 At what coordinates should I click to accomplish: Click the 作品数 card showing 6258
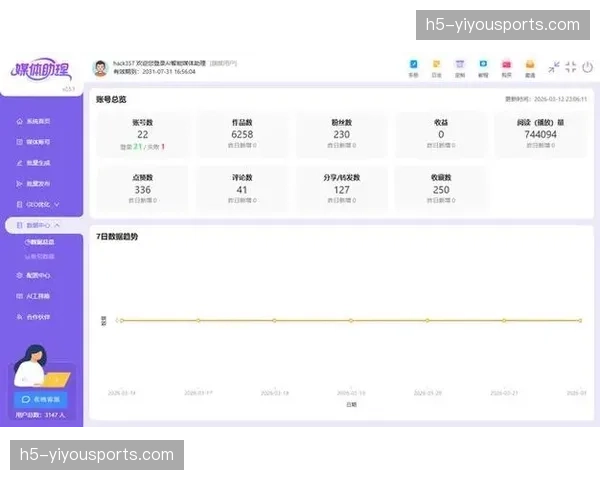(242, 134)
